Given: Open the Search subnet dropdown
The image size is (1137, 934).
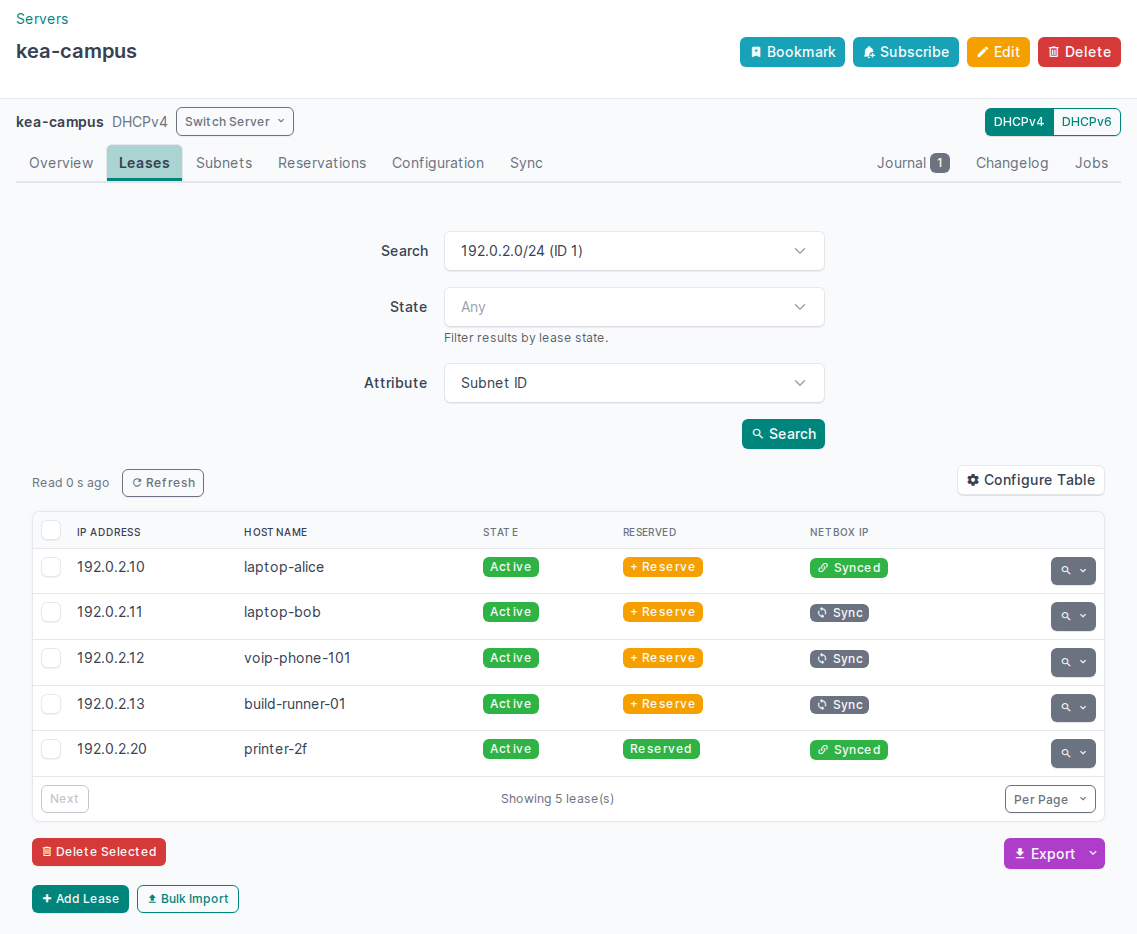Looking at the screenshot, I should click(x=634, y=251).
